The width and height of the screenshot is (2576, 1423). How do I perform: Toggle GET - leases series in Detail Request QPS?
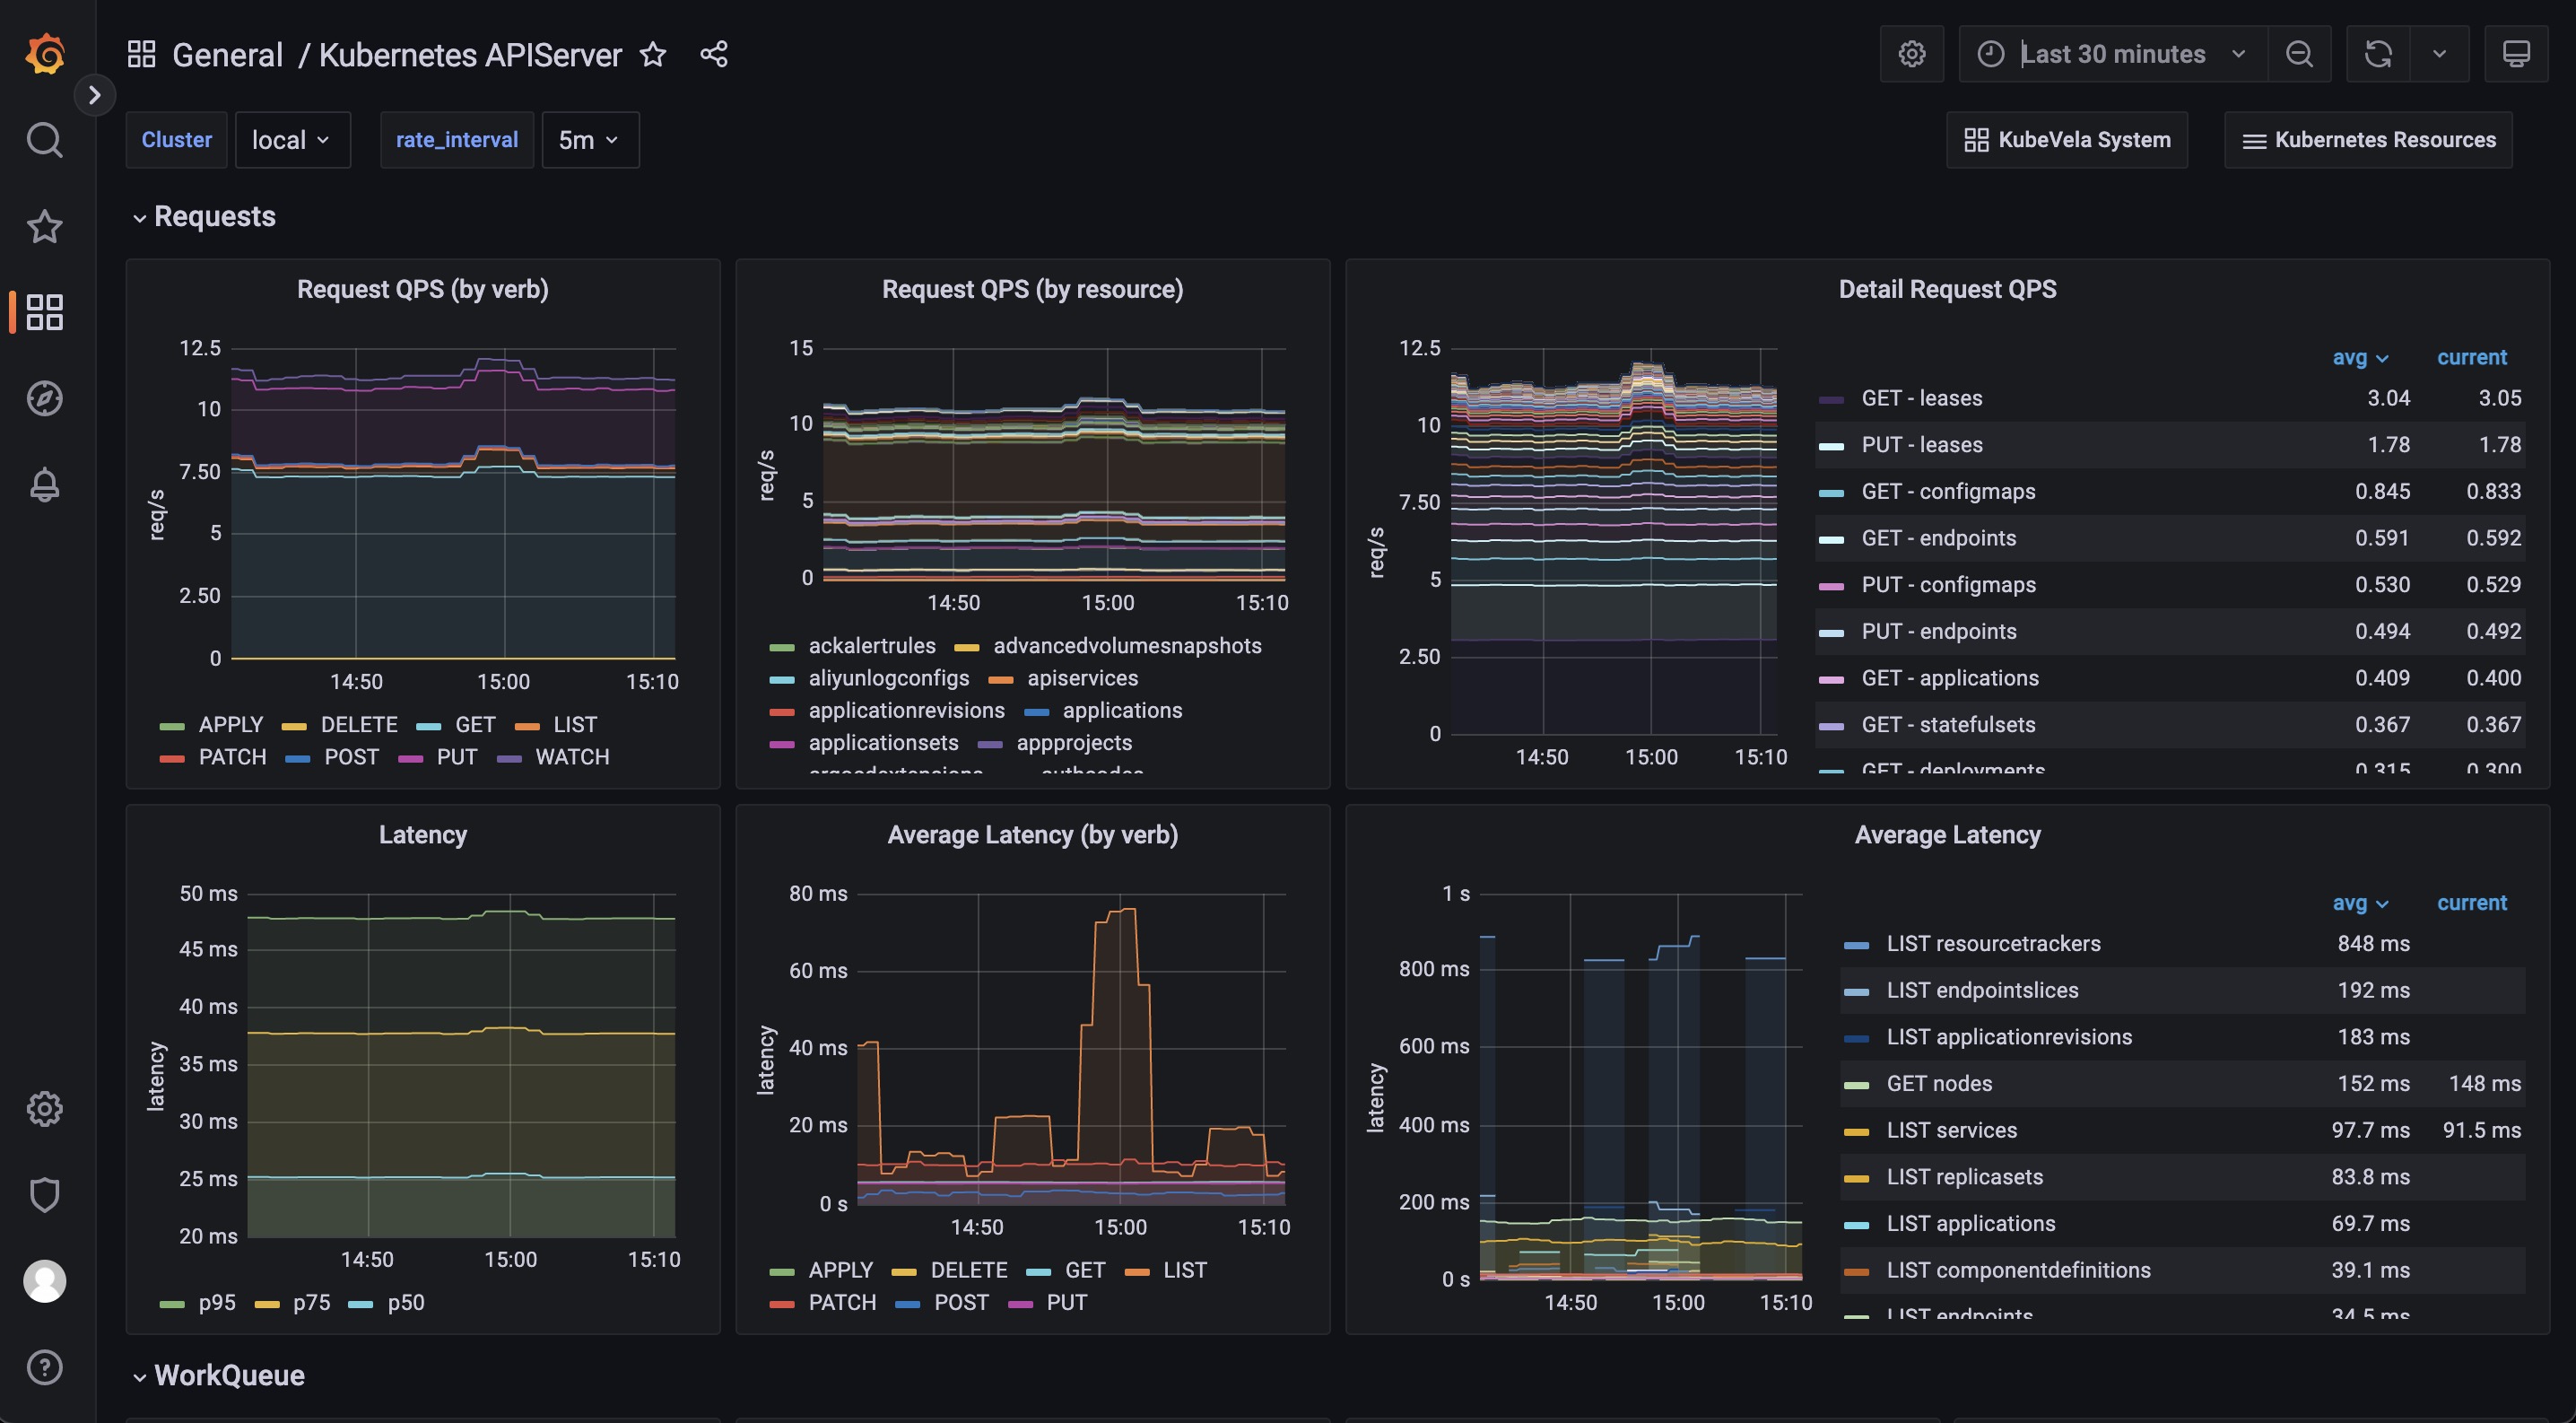click(x=1921, y=398)
